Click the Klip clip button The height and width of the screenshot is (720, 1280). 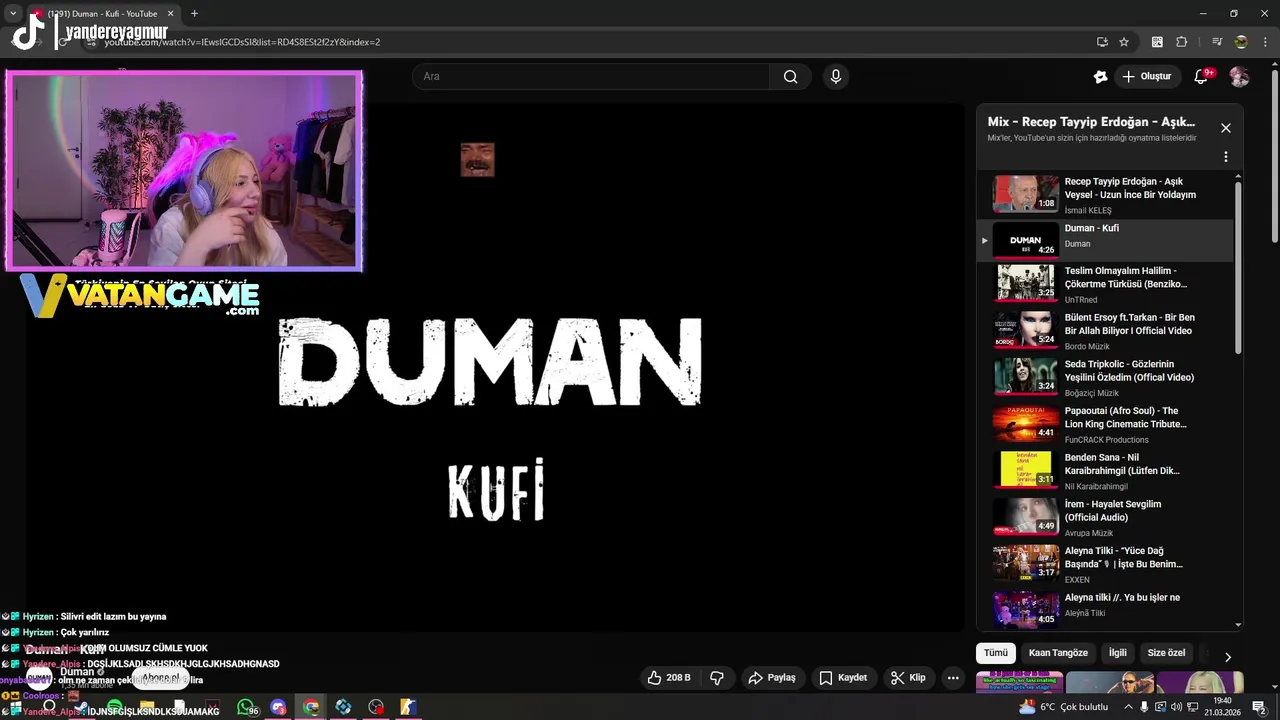pos(908,678)
